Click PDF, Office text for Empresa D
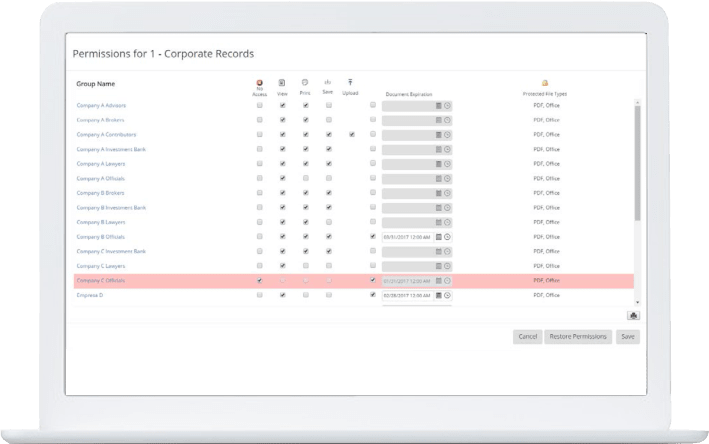This screenshot has width=709, height=444. 546,295
